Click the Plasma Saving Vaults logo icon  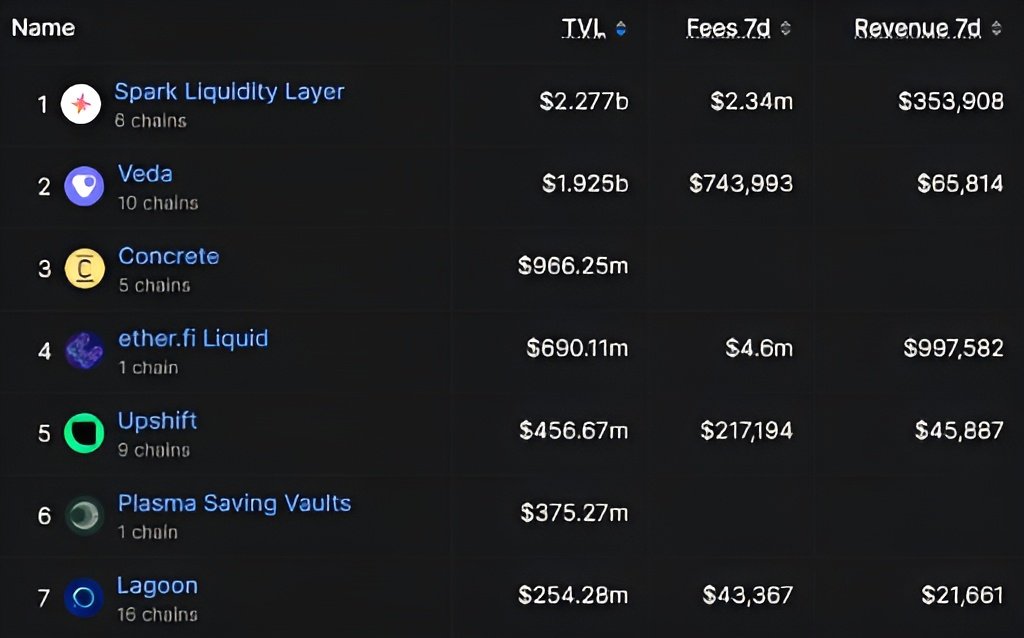[x=84, y=515]
